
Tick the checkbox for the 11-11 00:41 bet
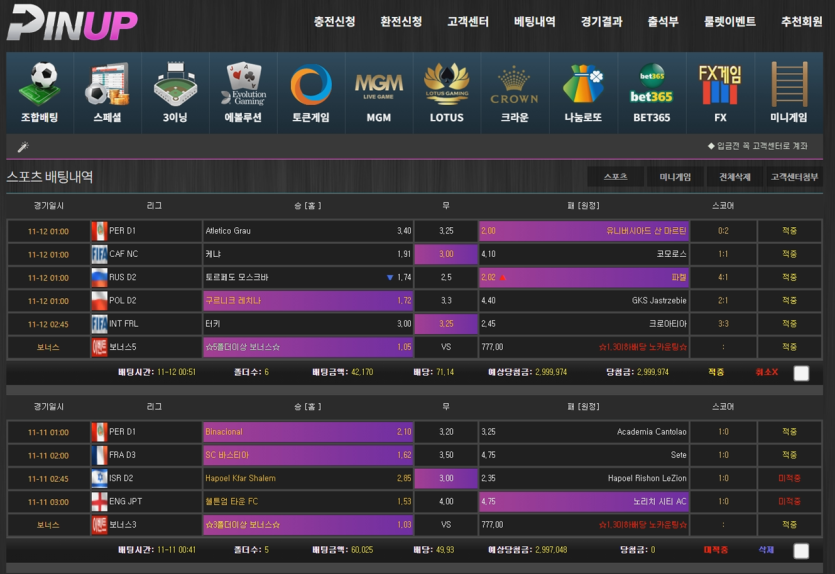(x=801, y=551)
